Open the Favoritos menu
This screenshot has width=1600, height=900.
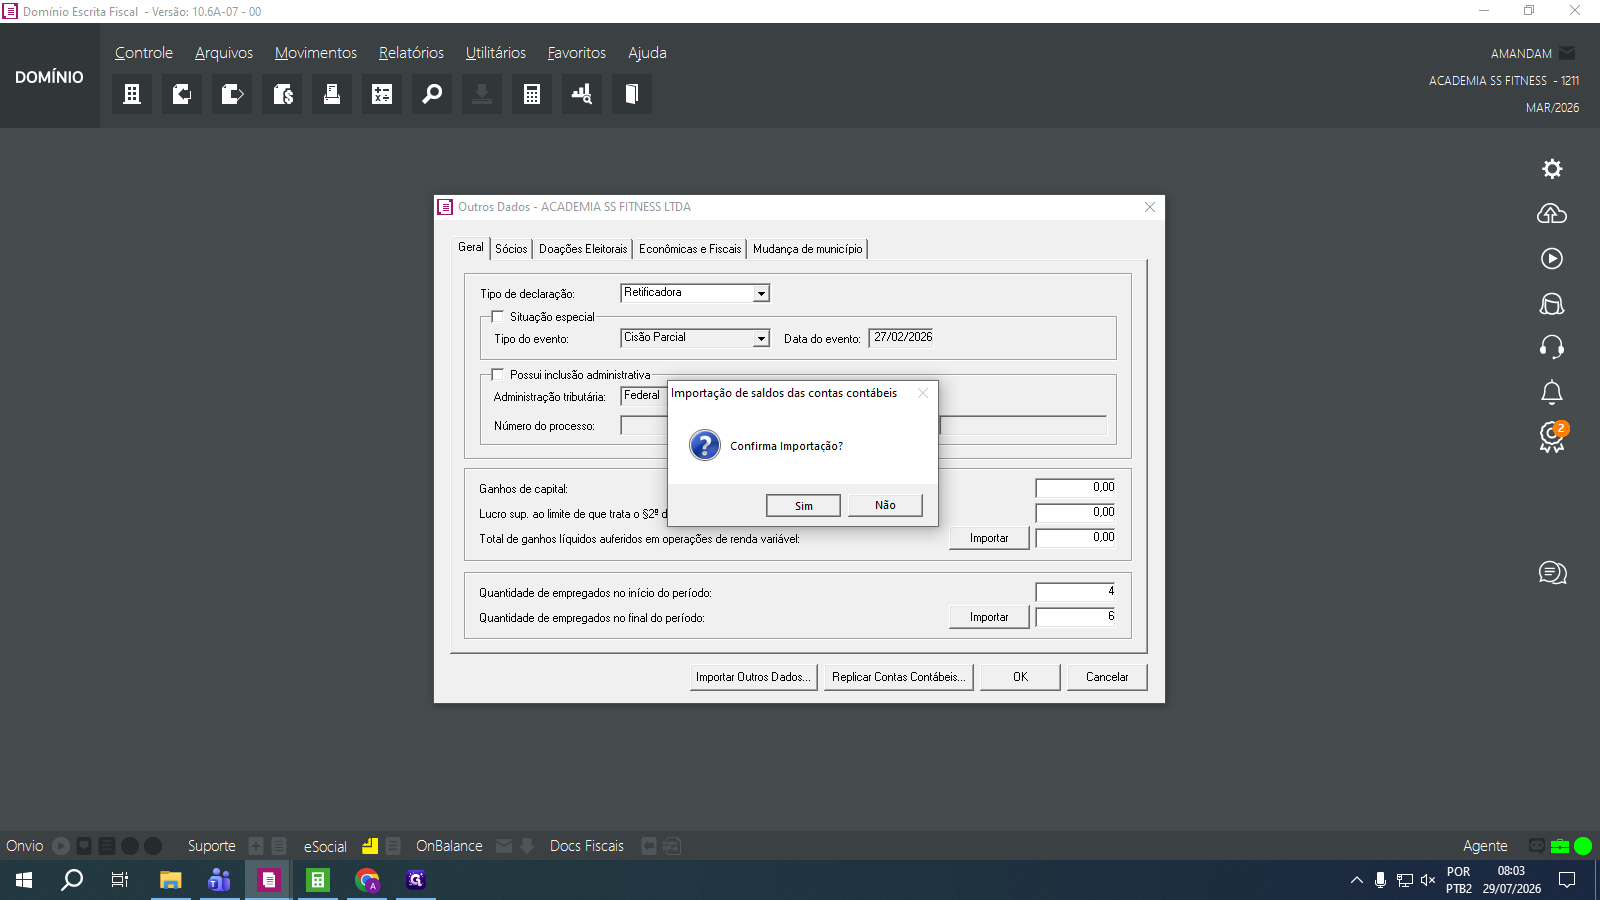pyautogui.click(x=577, y=53)
